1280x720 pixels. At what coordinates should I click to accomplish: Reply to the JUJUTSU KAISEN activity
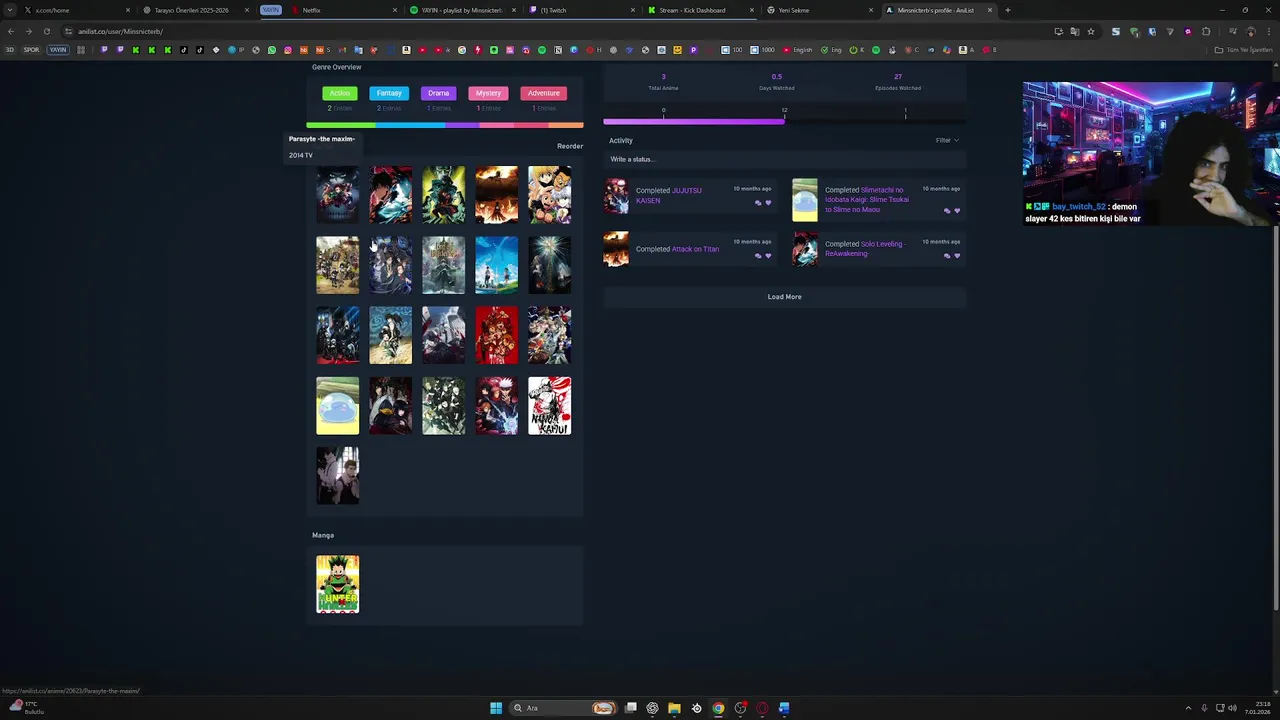pos(758,203)
